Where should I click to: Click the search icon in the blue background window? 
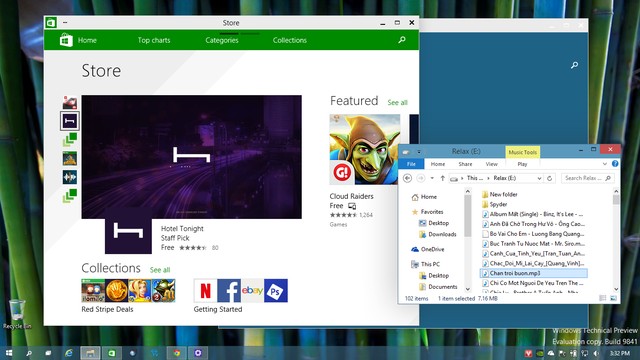pos(574,65)
